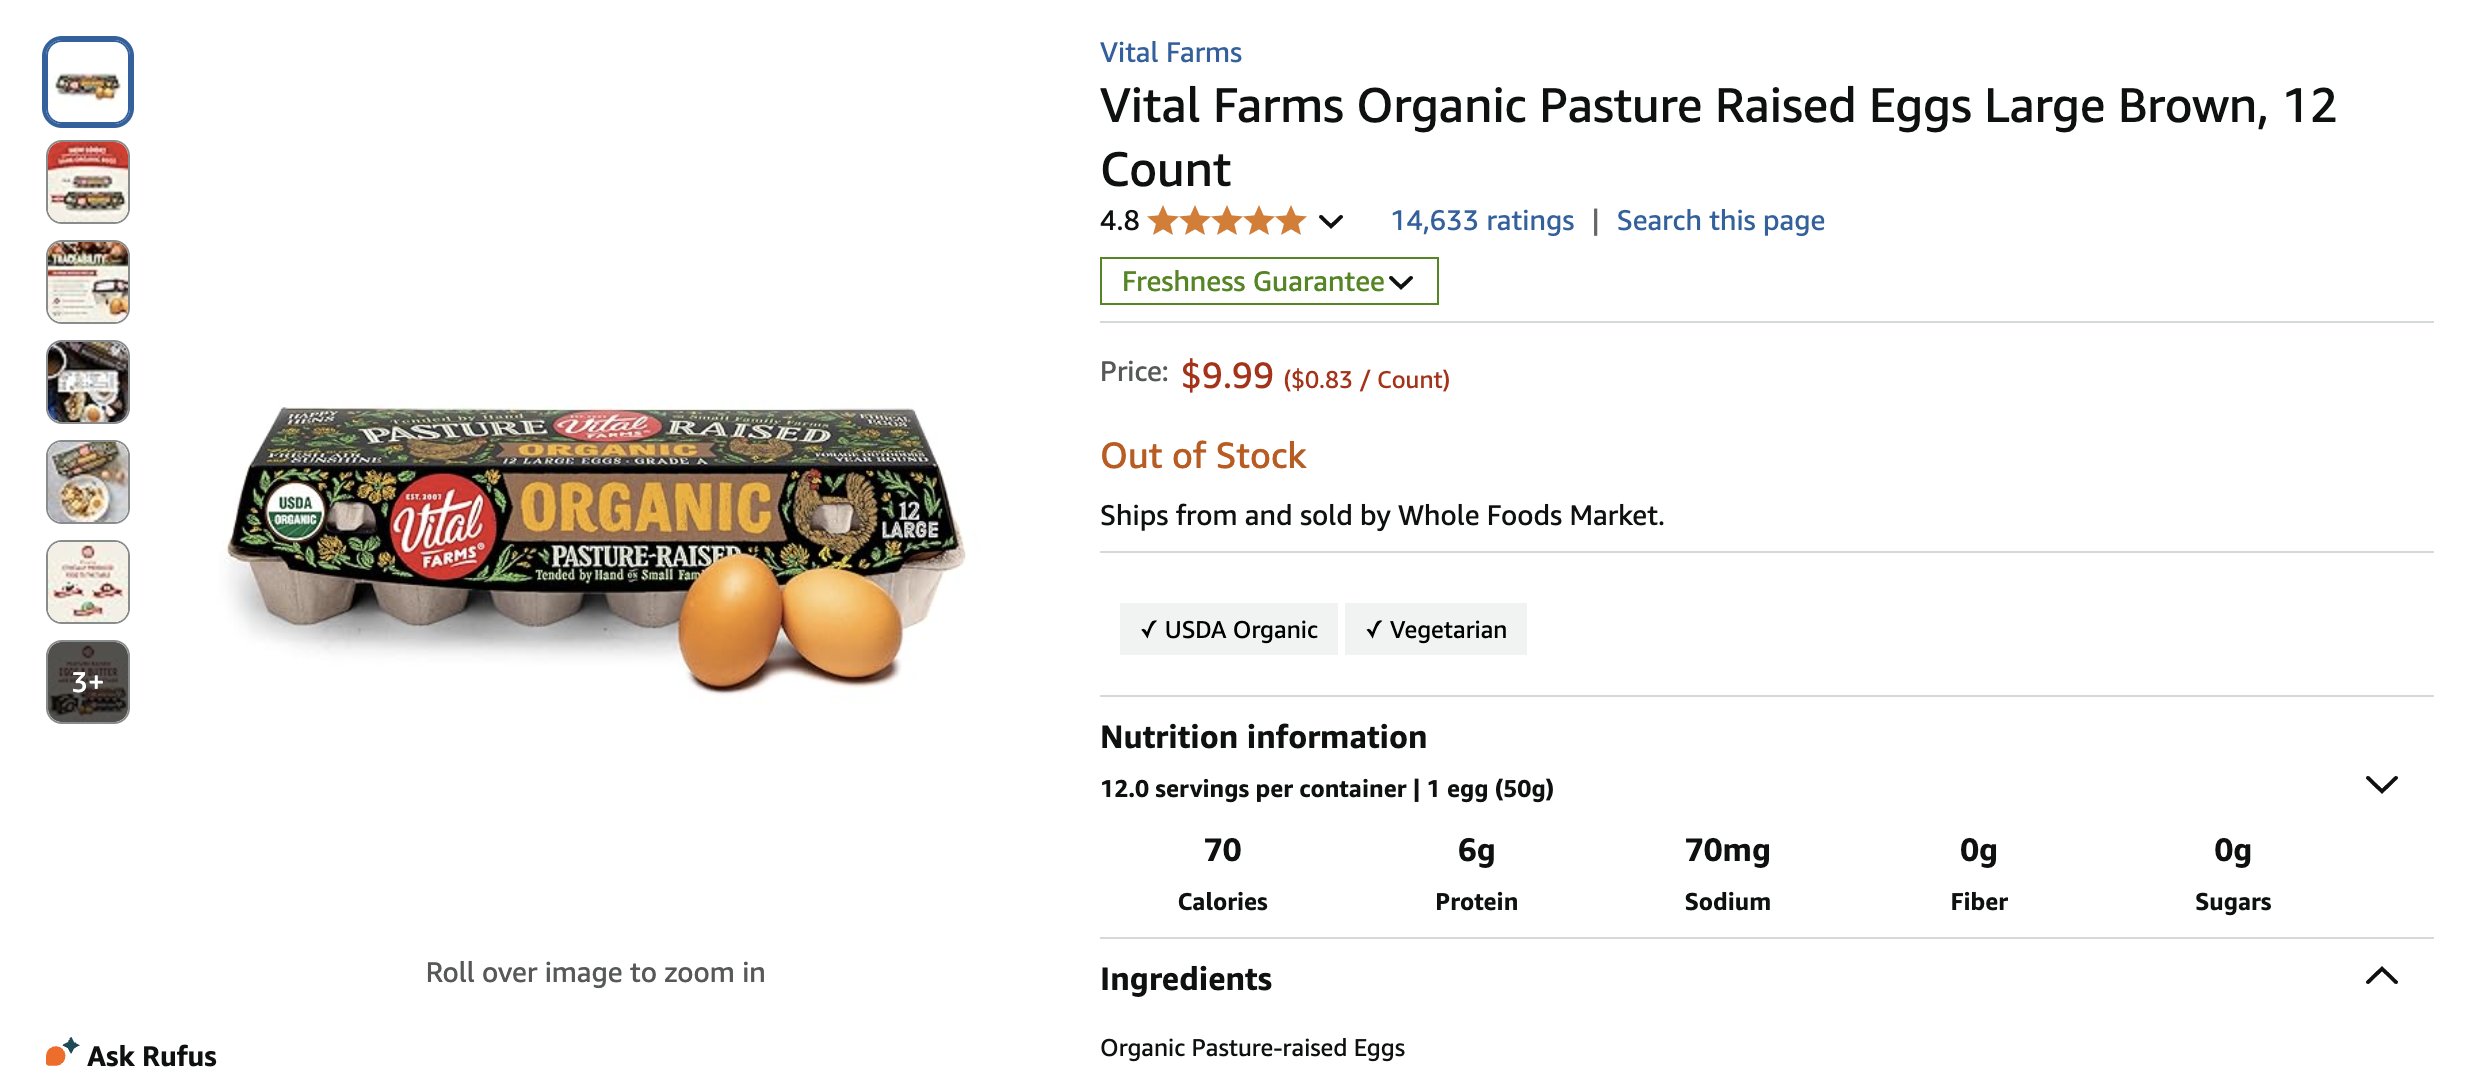The width and height of the screenshot is (2476, 1082).
Task: Click the Search this page link
Action: pyautogui.click(x=1720, y=220)
